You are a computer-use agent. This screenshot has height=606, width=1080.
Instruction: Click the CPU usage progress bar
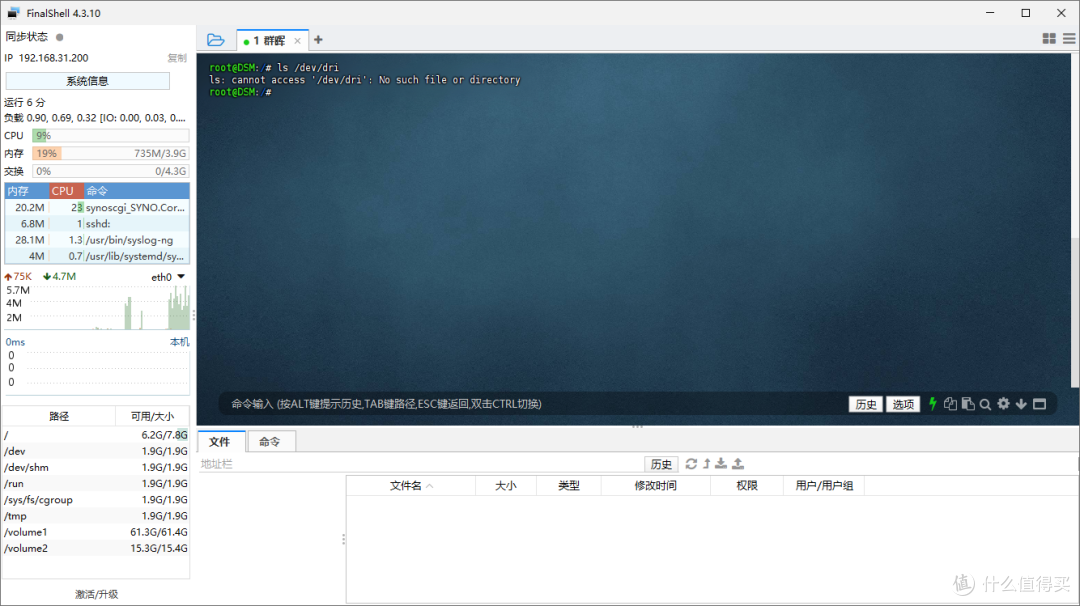[x=110, y=135]
